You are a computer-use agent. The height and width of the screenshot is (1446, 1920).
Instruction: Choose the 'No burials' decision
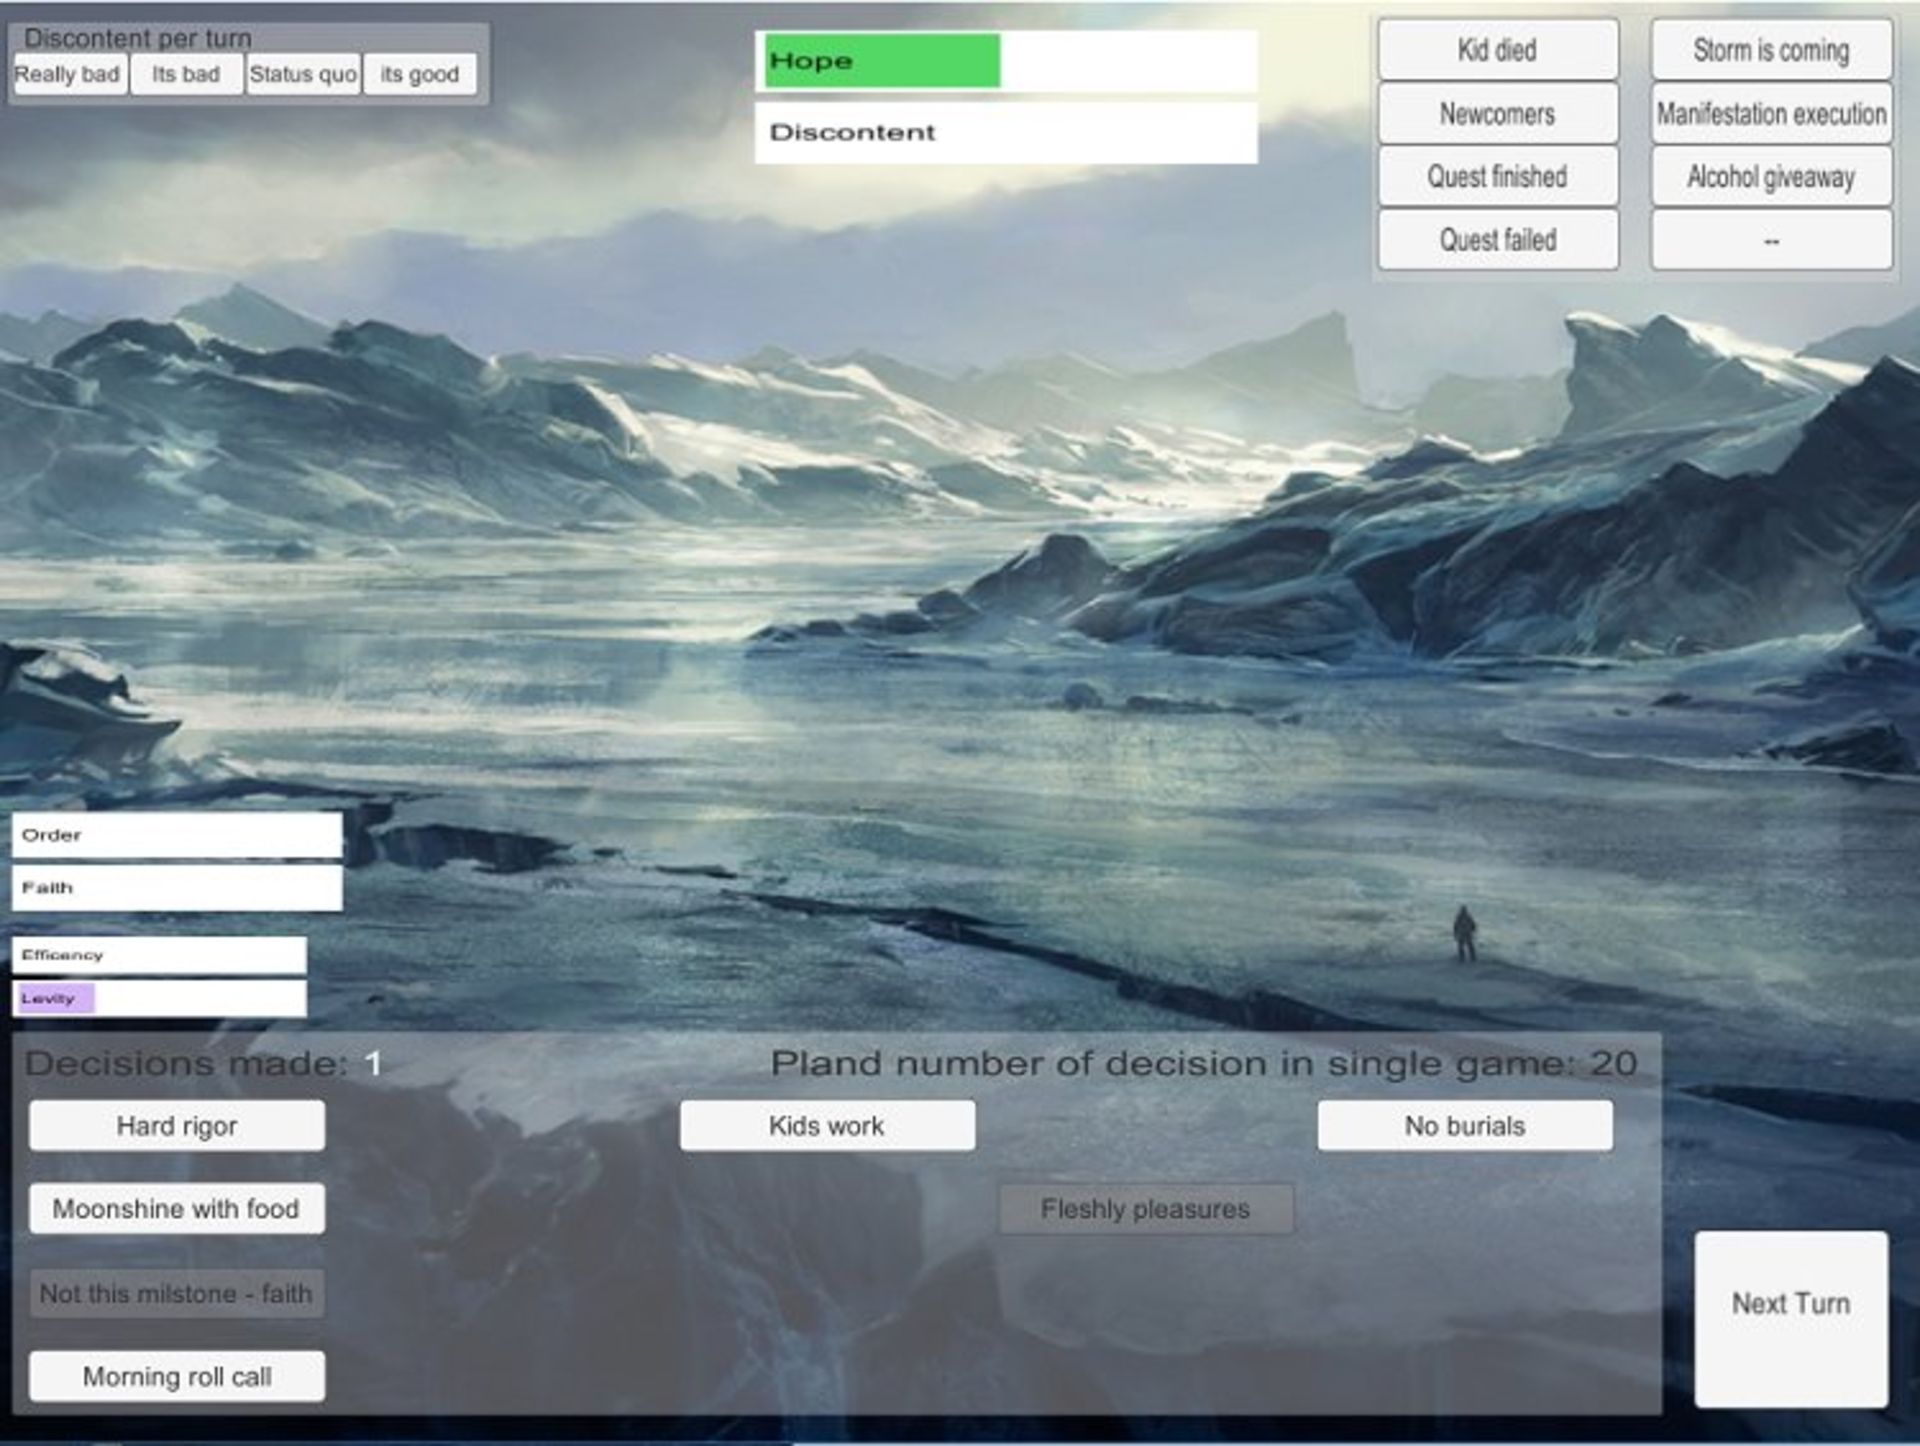click(1465, 1126)
